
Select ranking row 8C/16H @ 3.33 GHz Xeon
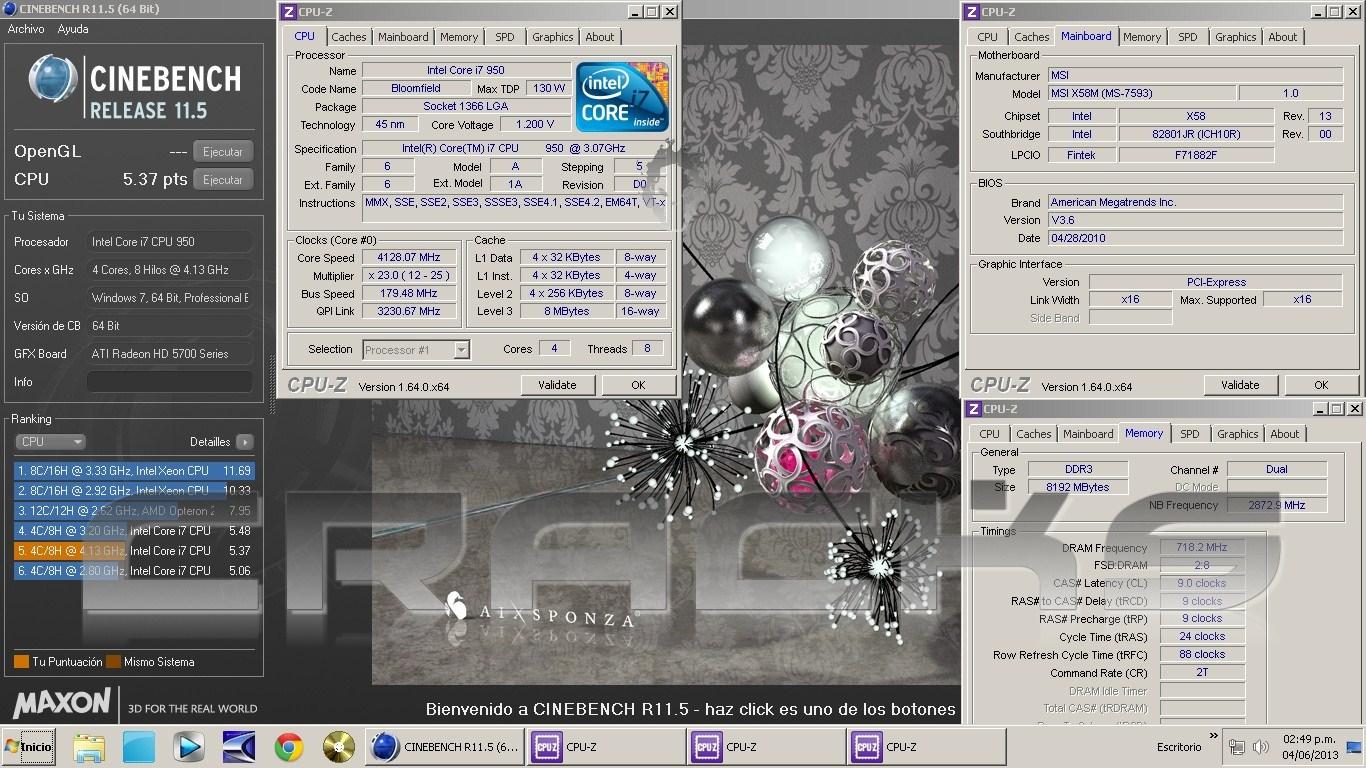135,471
